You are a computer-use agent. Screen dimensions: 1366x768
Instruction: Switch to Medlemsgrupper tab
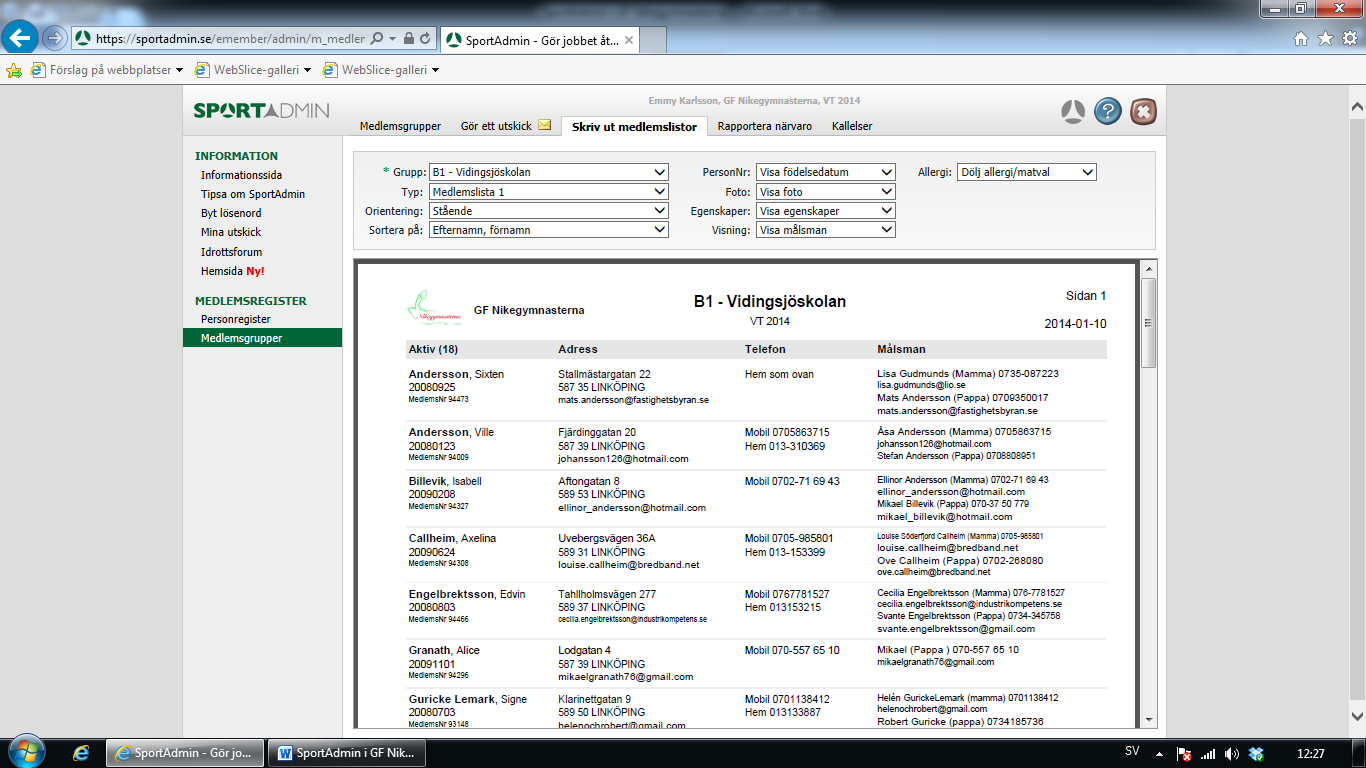point(400,126)
